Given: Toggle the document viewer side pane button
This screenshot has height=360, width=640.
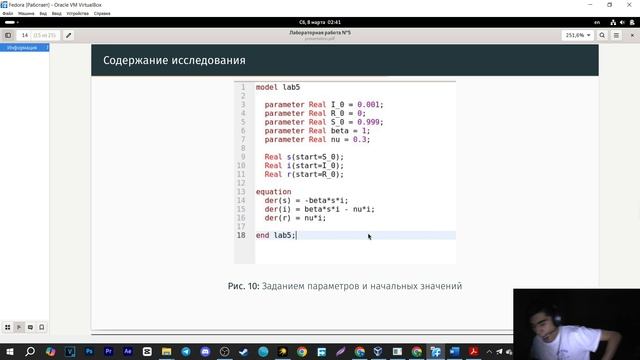Looking at the screenshot, I should point(8,36).
